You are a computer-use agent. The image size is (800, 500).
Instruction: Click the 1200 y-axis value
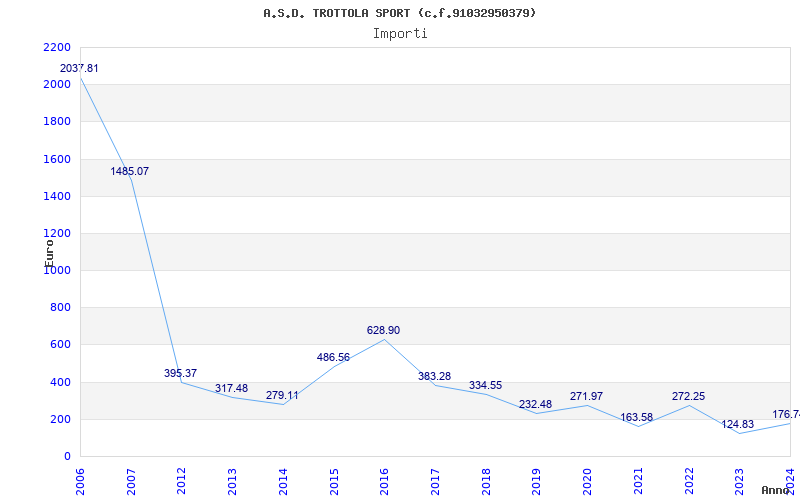pos(57,233)
